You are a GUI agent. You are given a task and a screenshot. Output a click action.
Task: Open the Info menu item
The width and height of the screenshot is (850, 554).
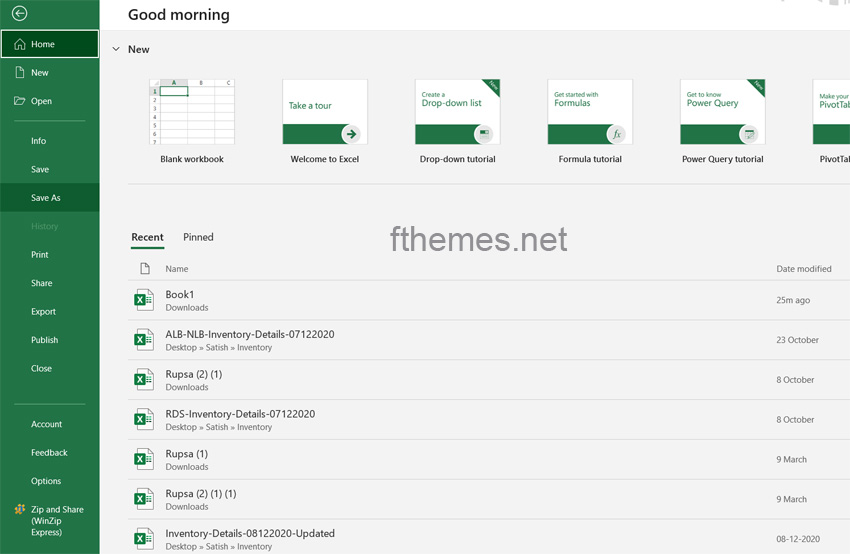49,141
